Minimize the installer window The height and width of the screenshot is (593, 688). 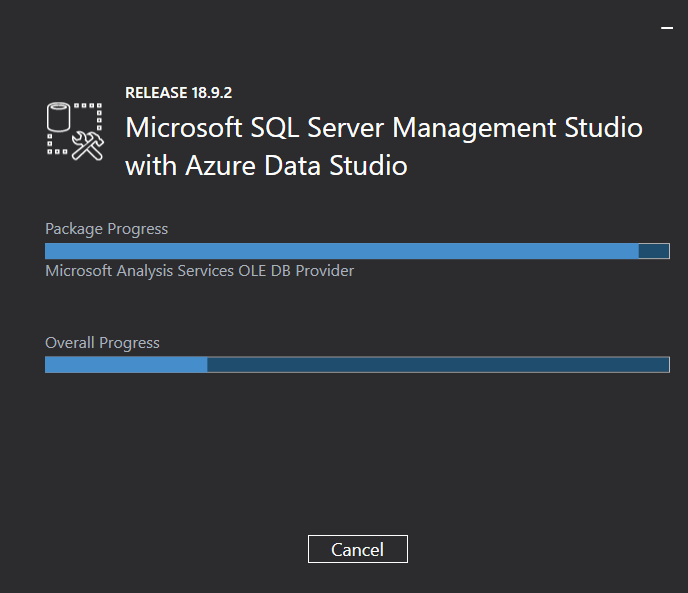click(667, 28)
